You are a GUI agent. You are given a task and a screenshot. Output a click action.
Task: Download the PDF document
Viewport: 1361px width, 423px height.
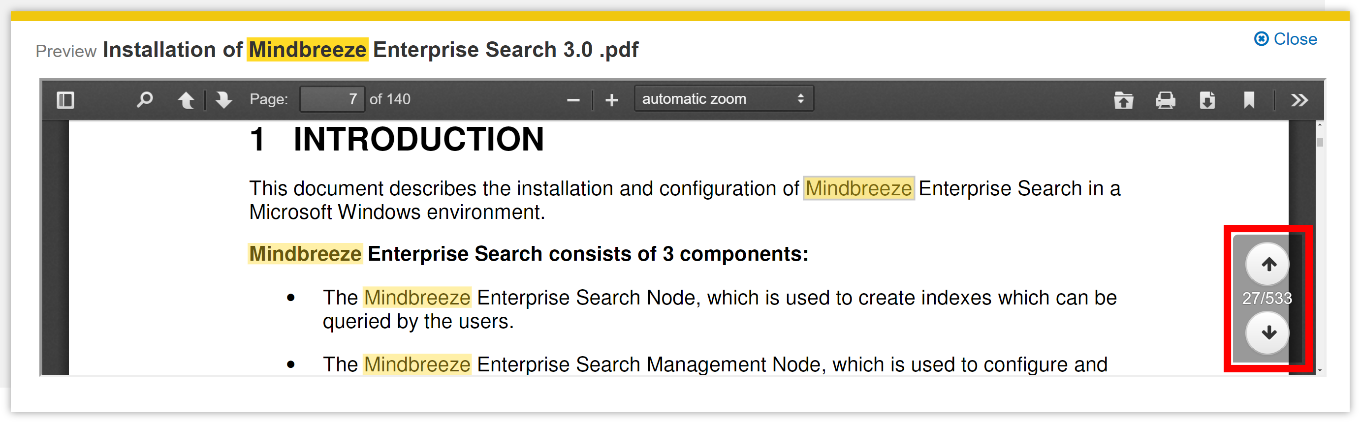click(x=1207, y=100)
